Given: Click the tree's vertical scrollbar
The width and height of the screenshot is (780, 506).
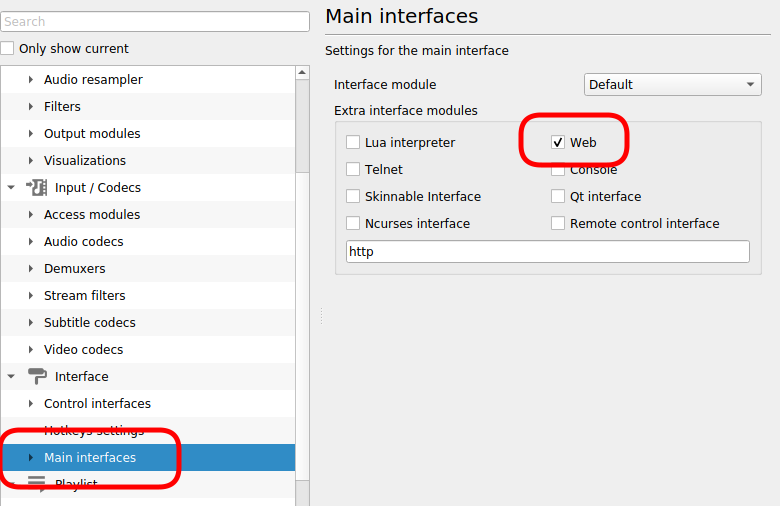Looking at the screenshot, I should [302, 130].
